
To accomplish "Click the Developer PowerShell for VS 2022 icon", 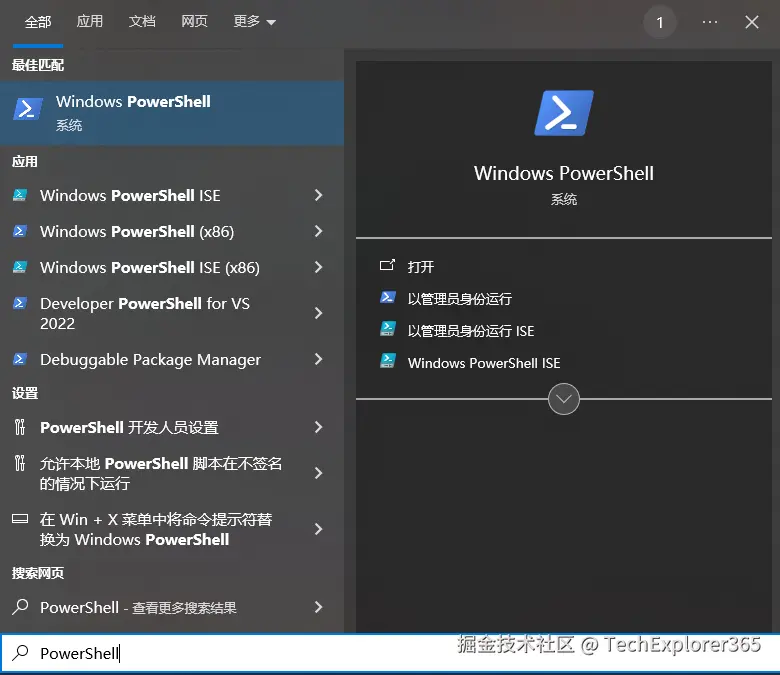I will 20,303.
